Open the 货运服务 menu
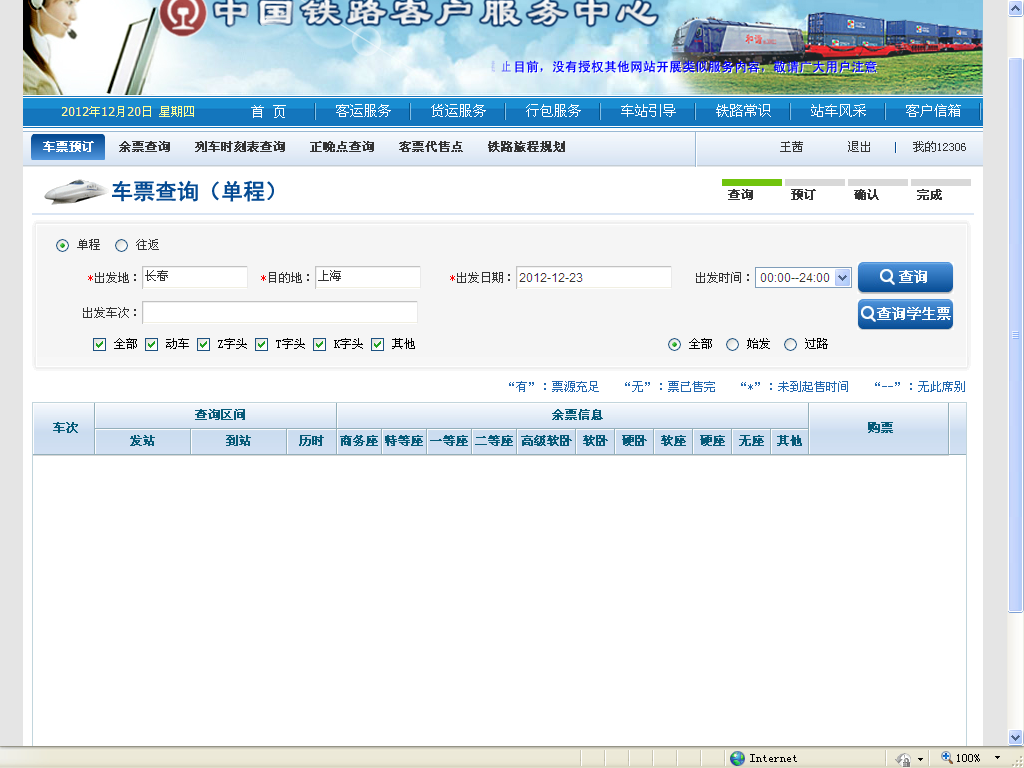The image size is (1024, 768). tap(458, 111)
